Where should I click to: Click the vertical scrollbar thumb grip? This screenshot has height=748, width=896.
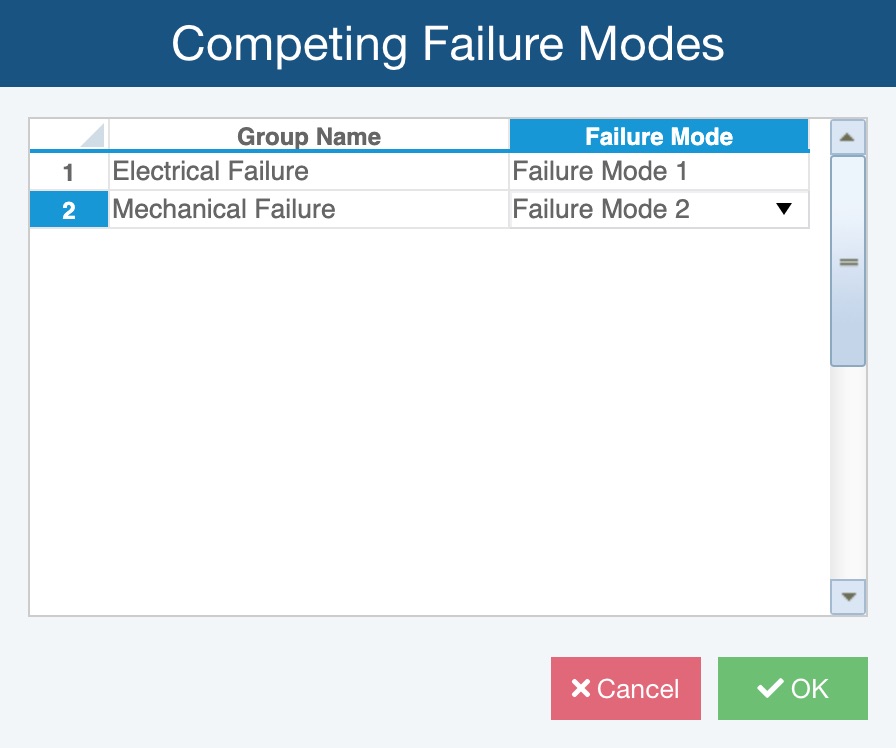click(x=848, y=262)
